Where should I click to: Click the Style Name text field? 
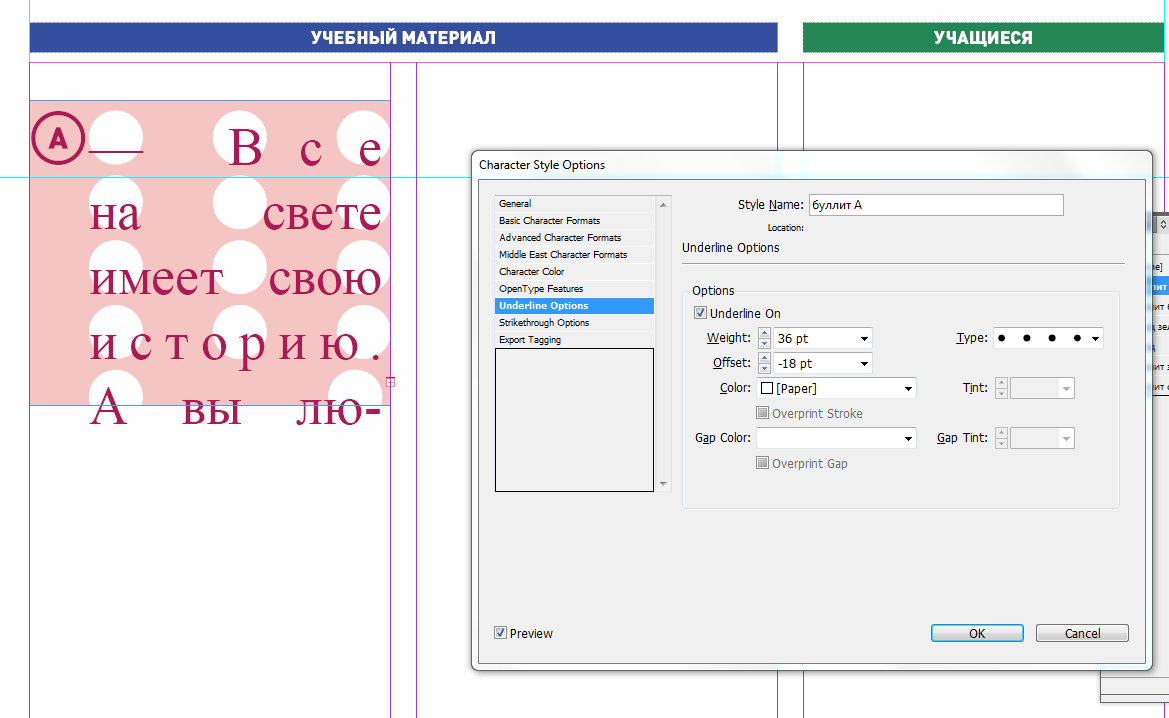tap(936, 205)
